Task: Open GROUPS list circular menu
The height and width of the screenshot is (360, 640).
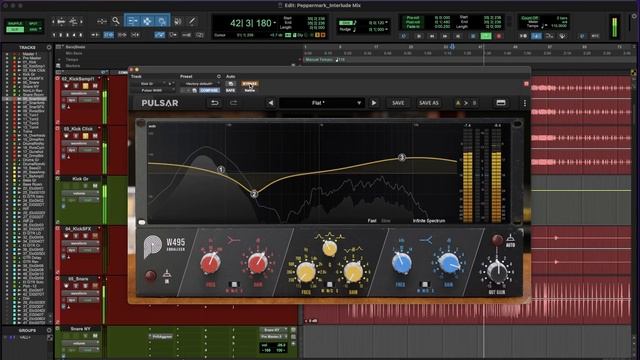Action: pyautogui.click(x=49, y=330)
